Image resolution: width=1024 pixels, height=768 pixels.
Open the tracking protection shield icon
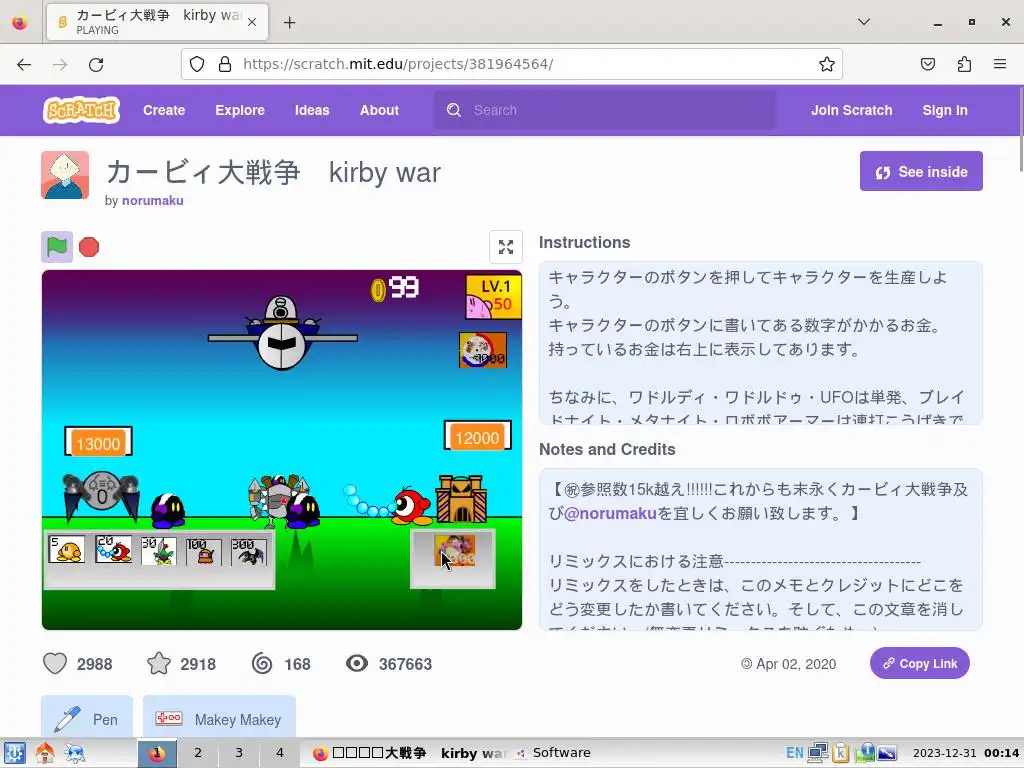[x=197, y=64]
